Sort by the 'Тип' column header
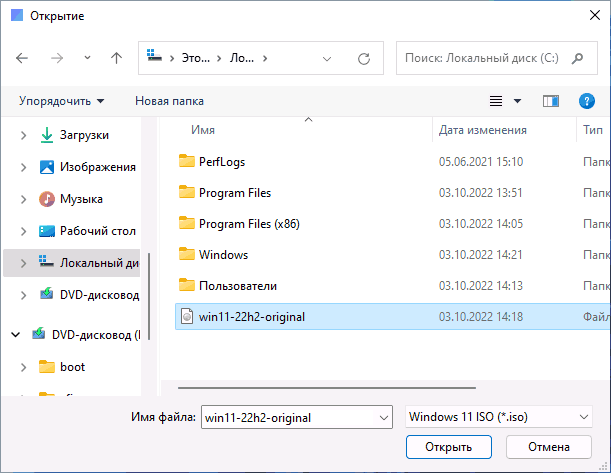Viewport: 611px width, 473px height. (593, 130)
